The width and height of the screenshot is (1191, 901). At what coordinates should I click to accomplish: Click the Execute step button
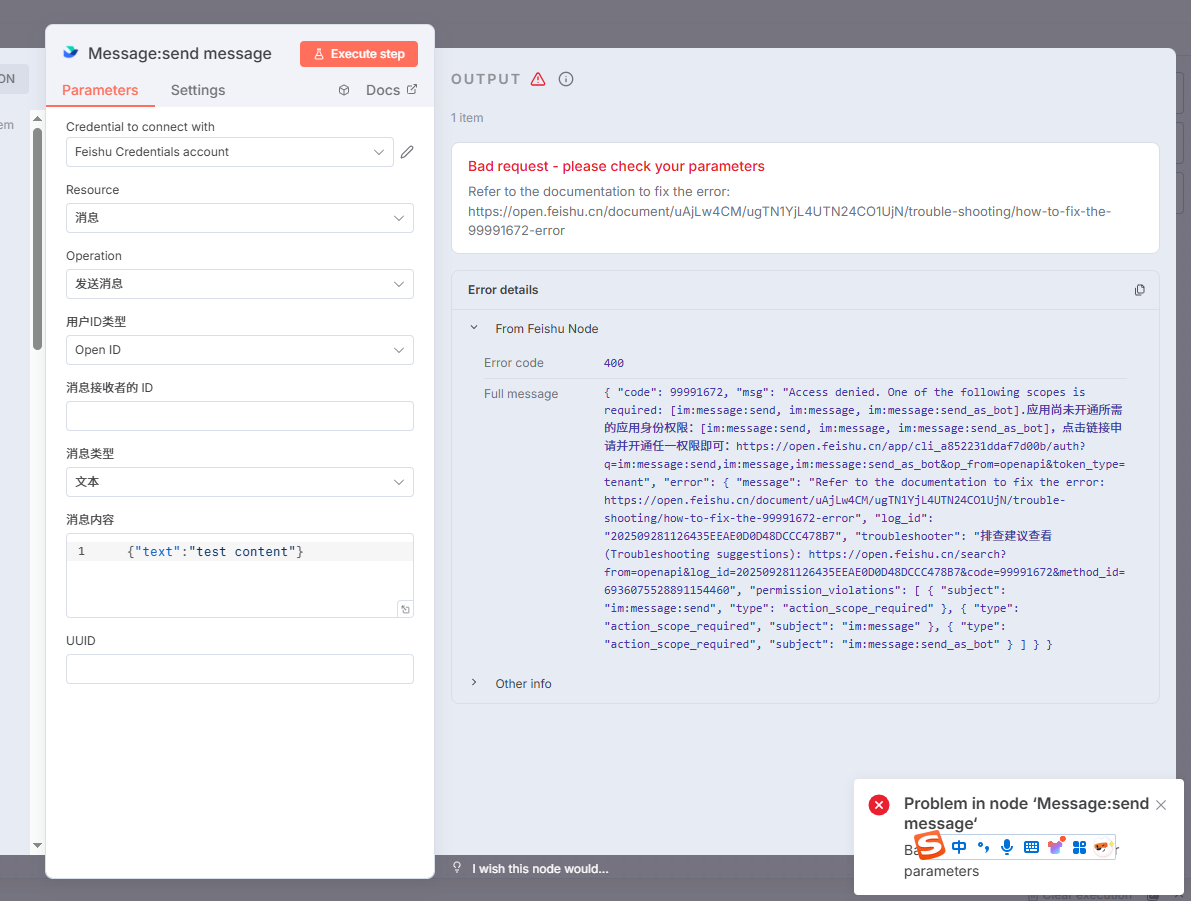(x=358, y=54)
